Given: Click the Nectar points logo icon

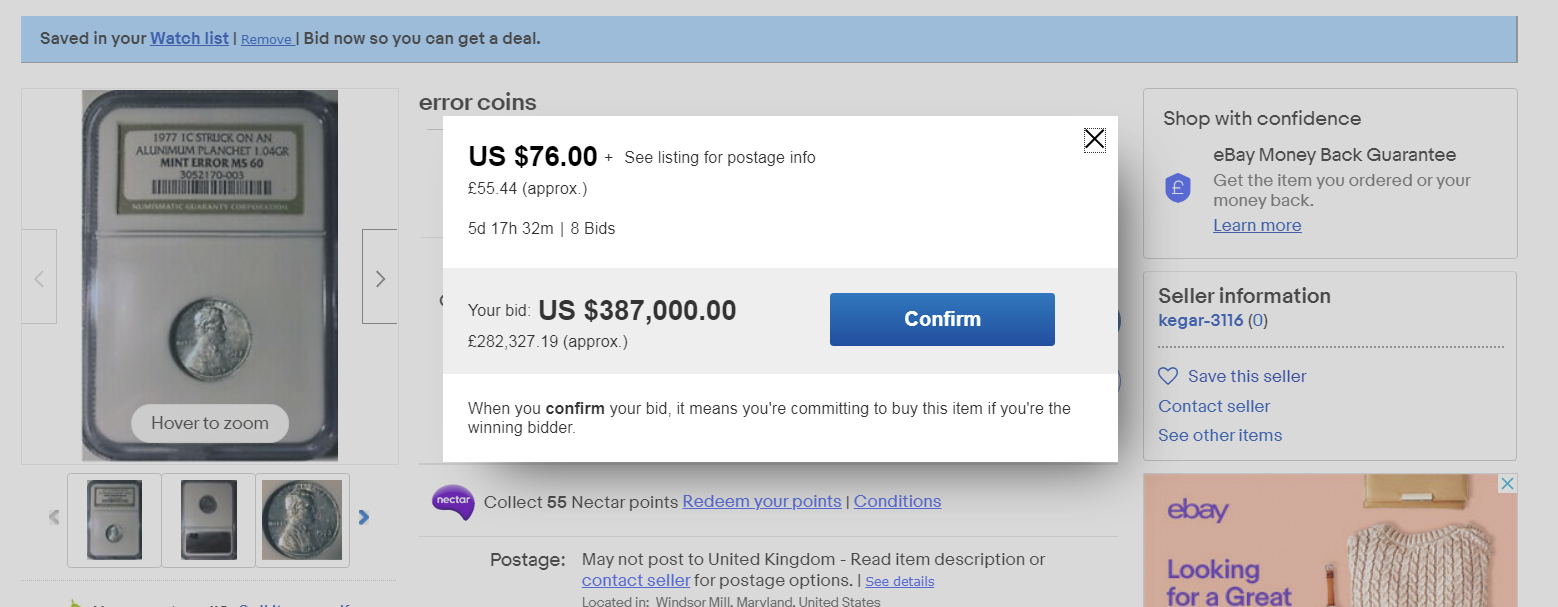Looking at the screenshot, I should pos(452,502).
